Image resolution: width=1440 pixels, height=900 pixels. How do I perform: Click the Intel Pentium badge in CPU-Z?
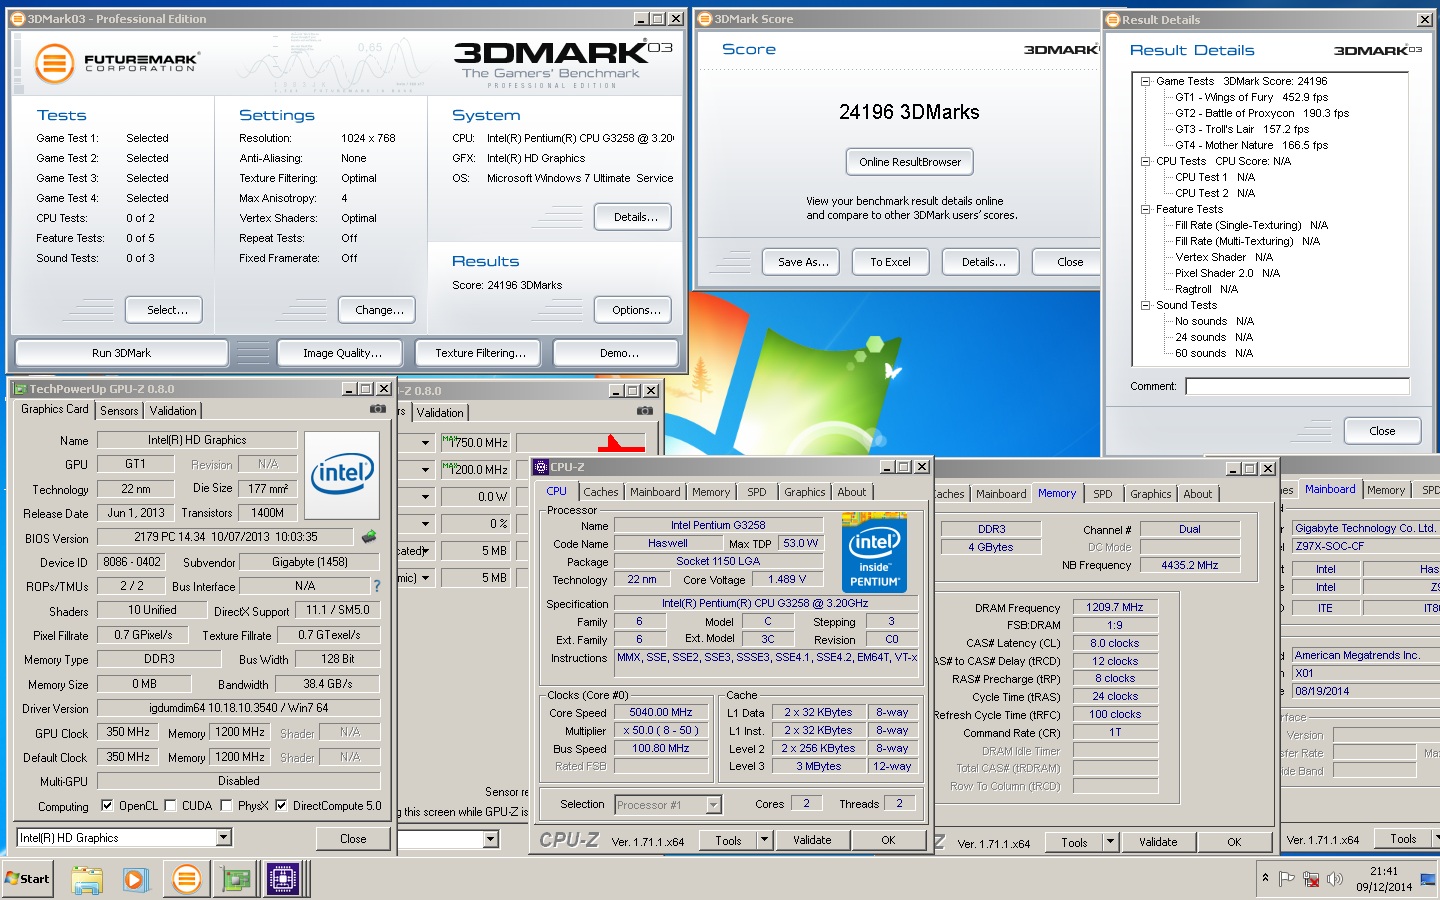coord(874,553)
